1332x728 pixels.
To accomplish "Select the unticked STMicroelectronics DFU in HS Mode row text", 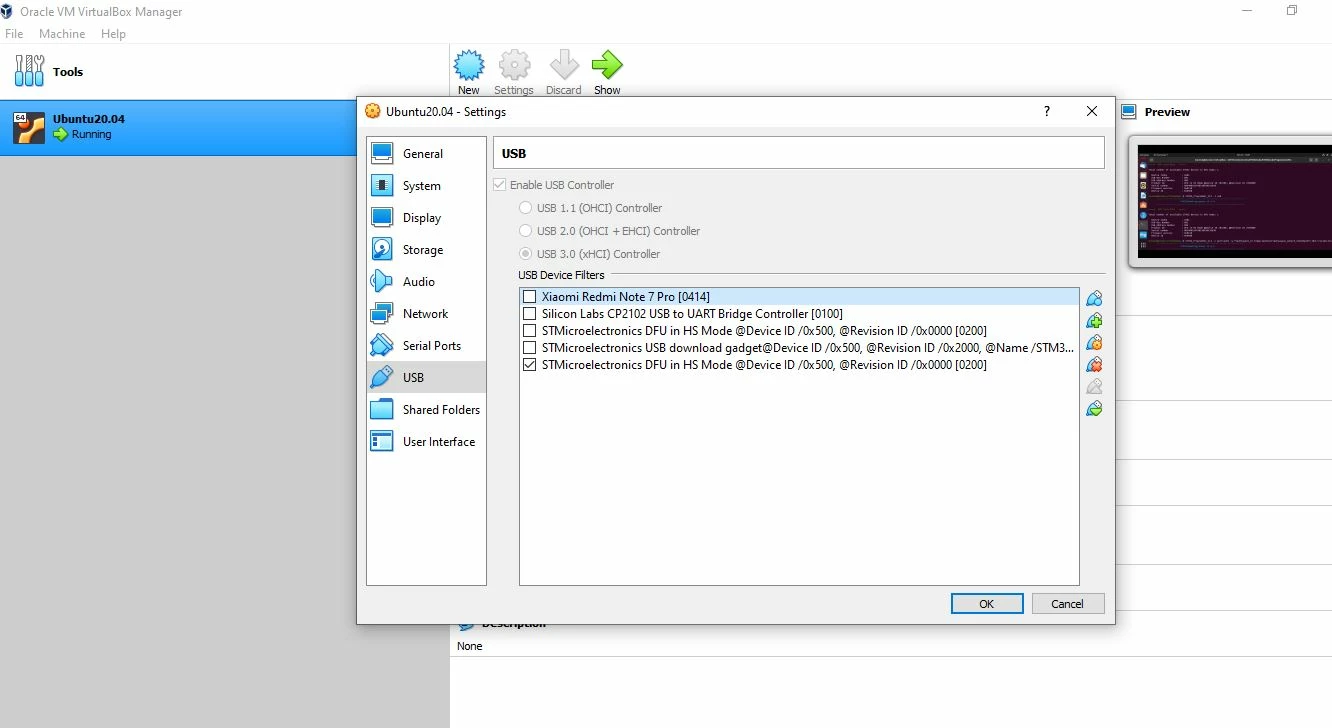I will (x=764, y=331).
